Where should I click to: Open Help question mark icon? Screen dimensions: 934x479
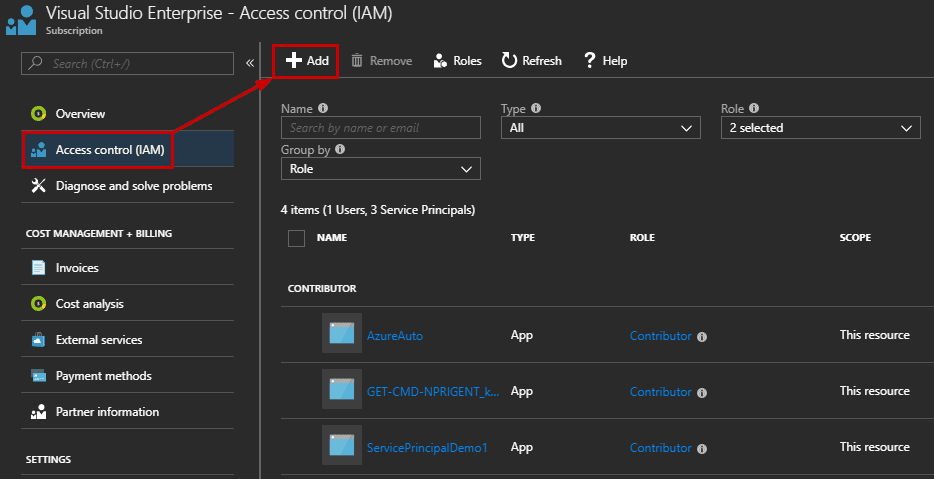coord(590,61)
